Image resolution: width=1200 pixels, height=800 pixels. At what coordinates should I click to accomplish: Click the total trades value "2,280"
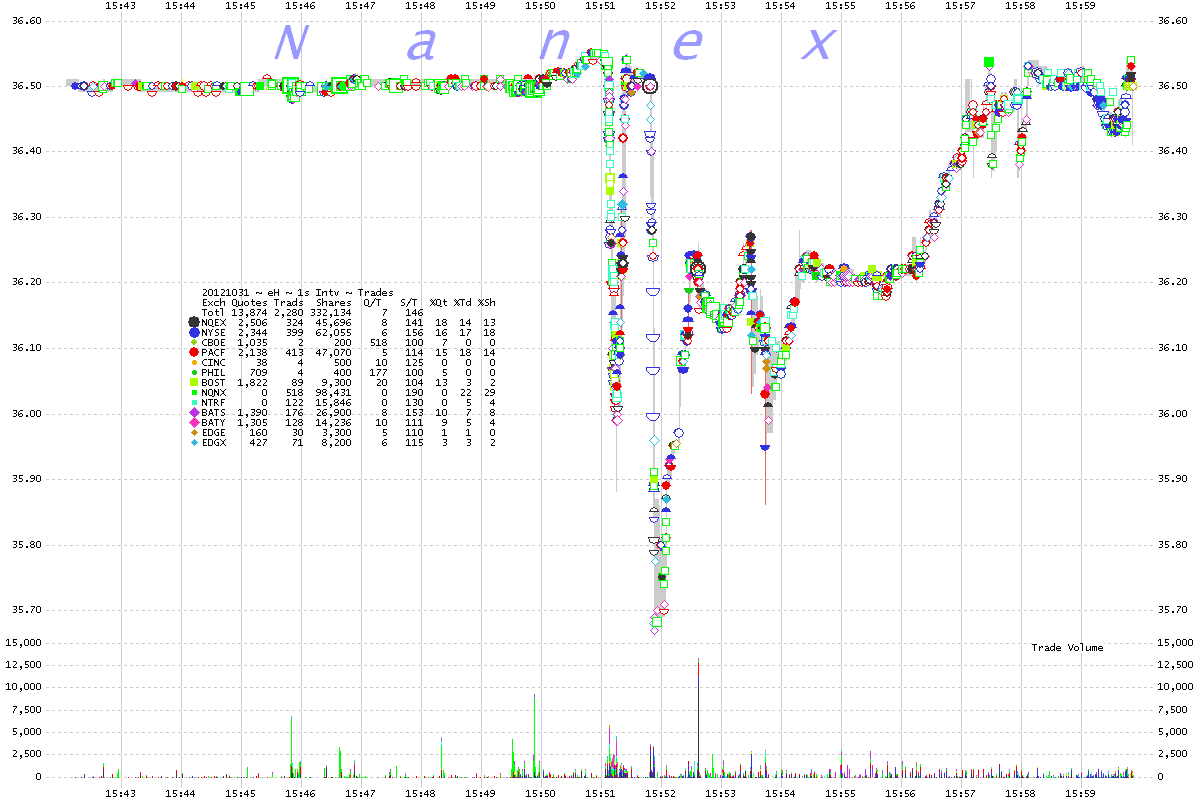tap(289, 312)
